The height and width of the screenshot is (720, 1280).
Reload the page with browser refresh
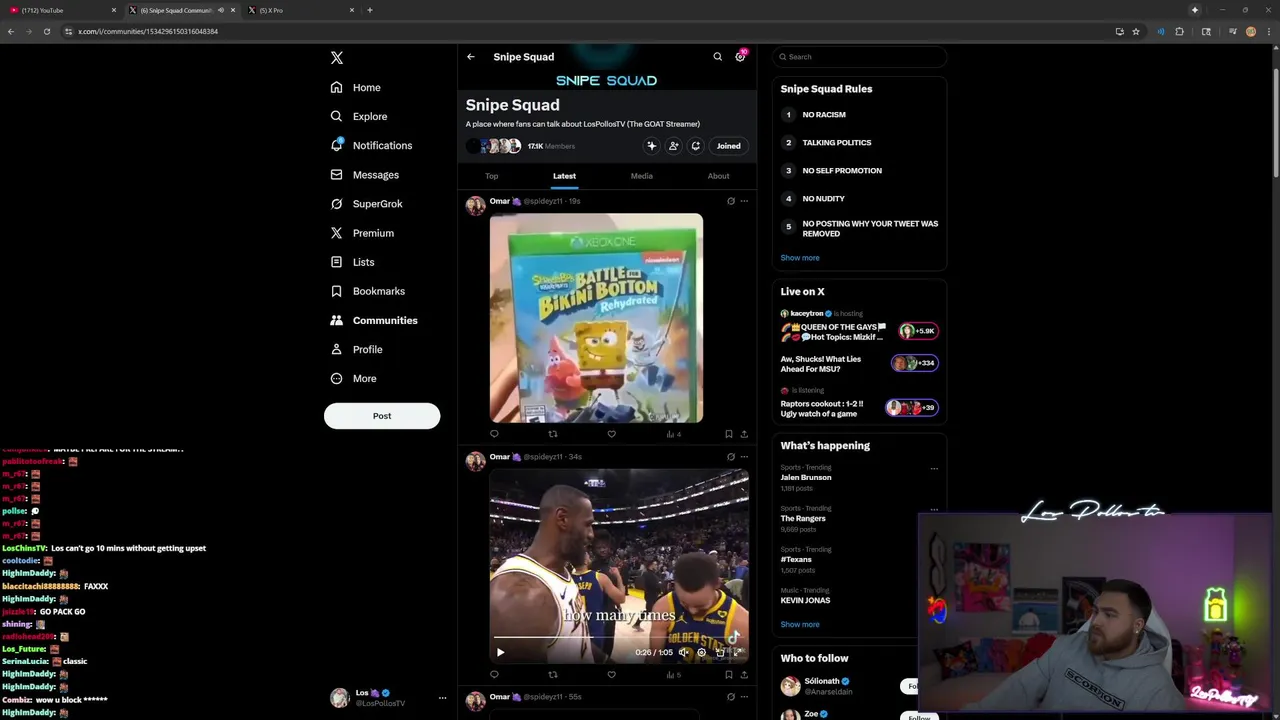(x=47, y=31)
